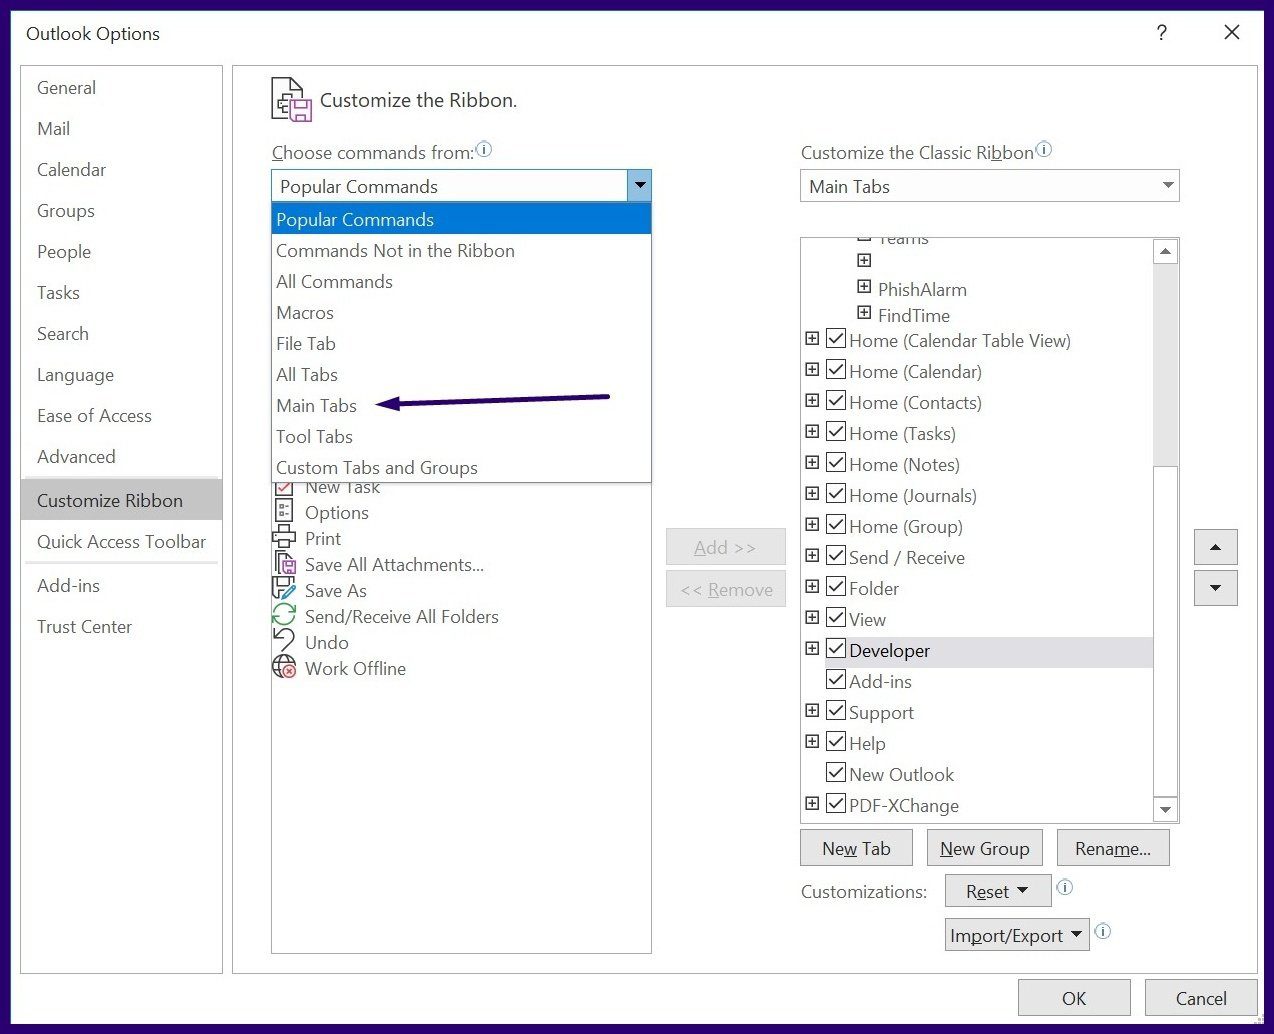The height and width of the screenshot is (1034, 1274).
Task: Select Trust Center in the sidebar
Action: coord(84,626)
